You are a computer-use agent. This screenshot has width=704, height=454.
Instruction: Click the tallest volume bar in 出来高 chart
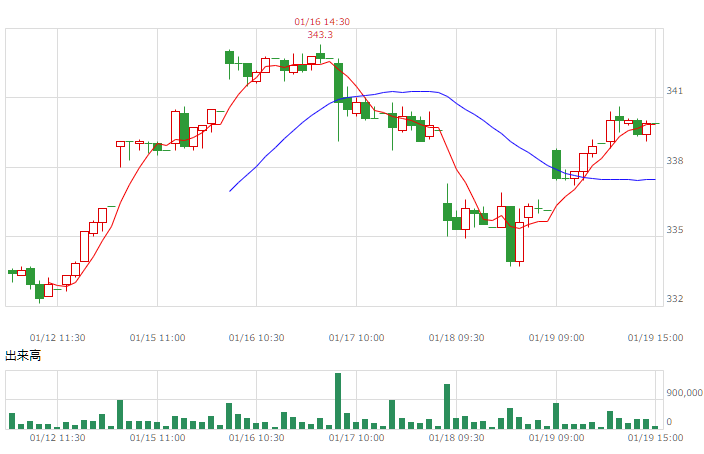click(338, 401)
